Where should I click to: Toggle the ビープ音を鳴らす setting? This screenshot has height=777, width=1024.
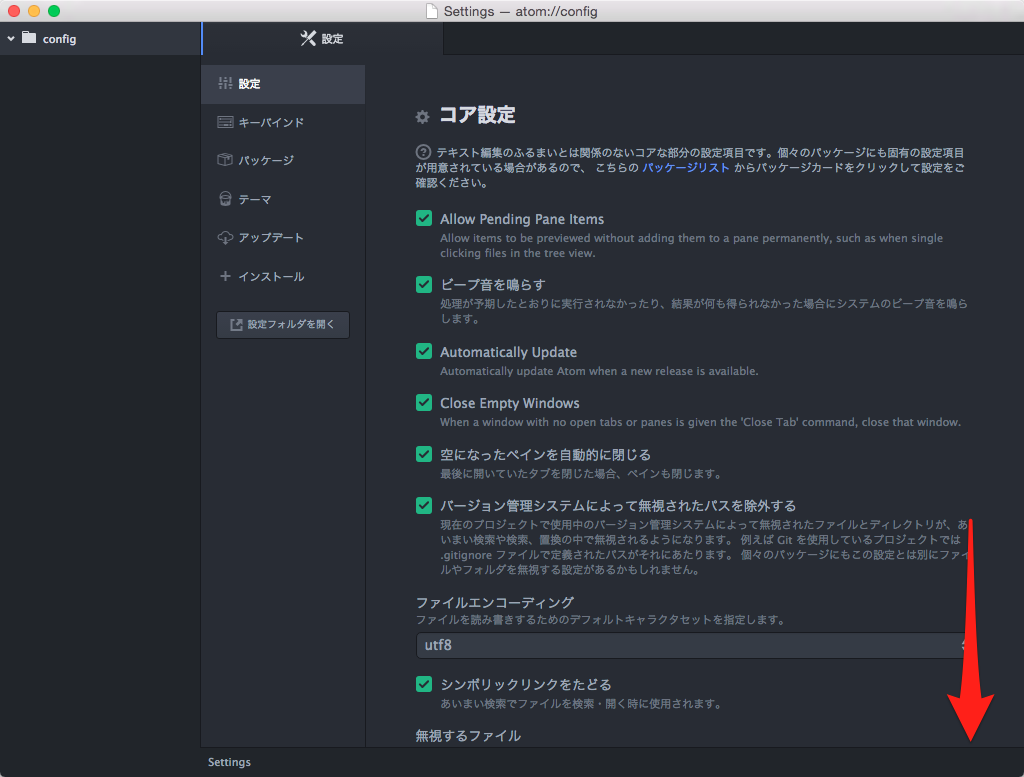pyautogui.click(x=423, y=285)
